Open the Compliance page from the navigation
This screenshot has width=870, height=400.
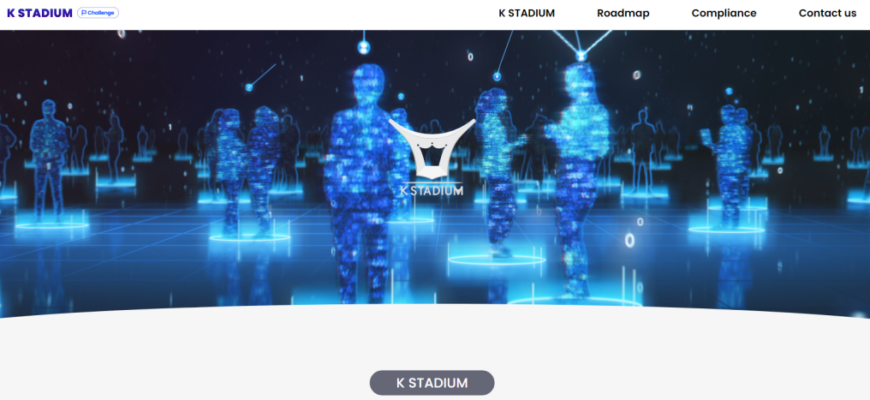724,13
